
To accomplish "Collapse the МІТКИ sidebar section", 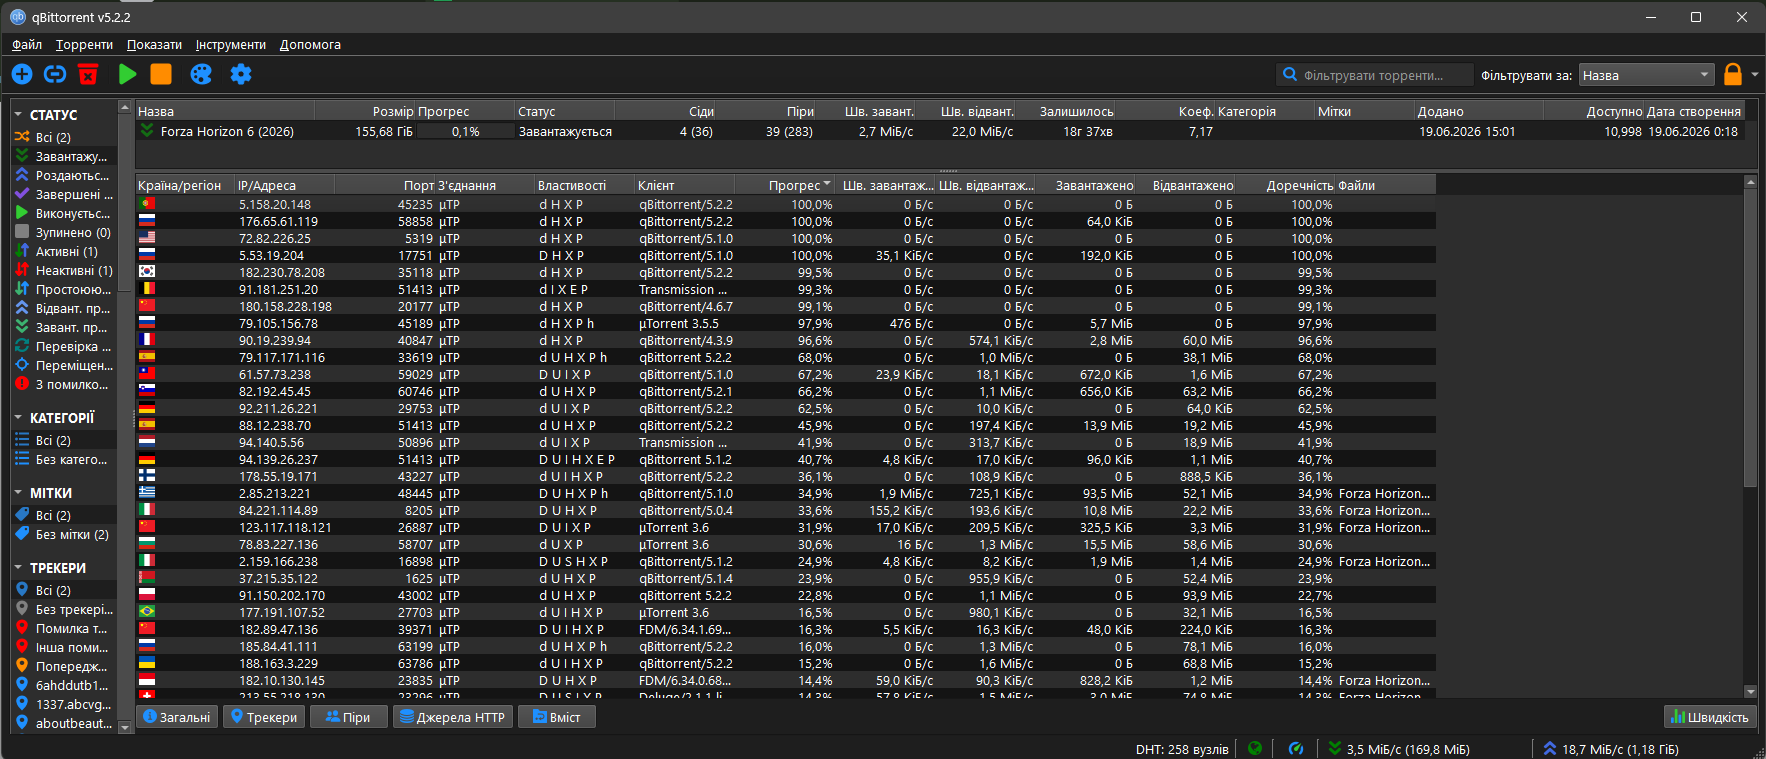I will click(x=19, y=493).
